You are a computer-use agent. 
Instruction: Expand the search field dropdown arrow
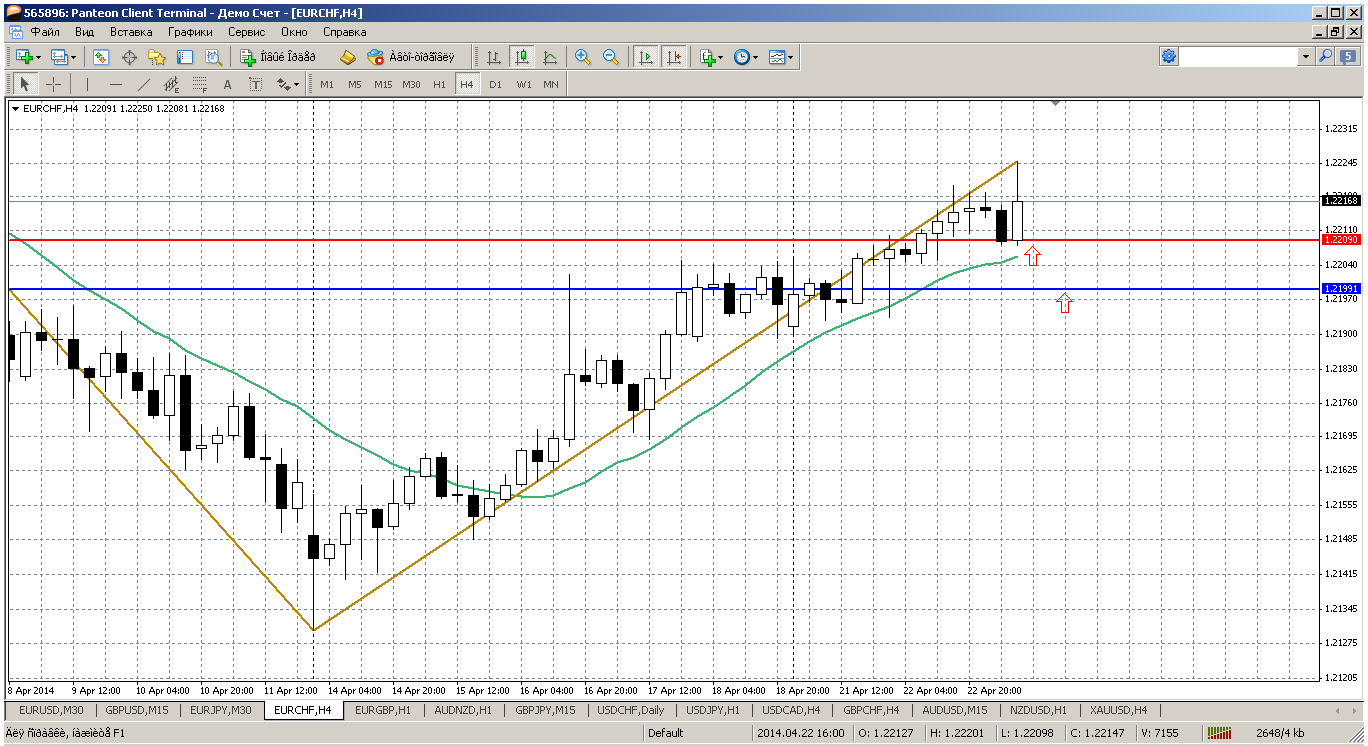point(1306,57)
